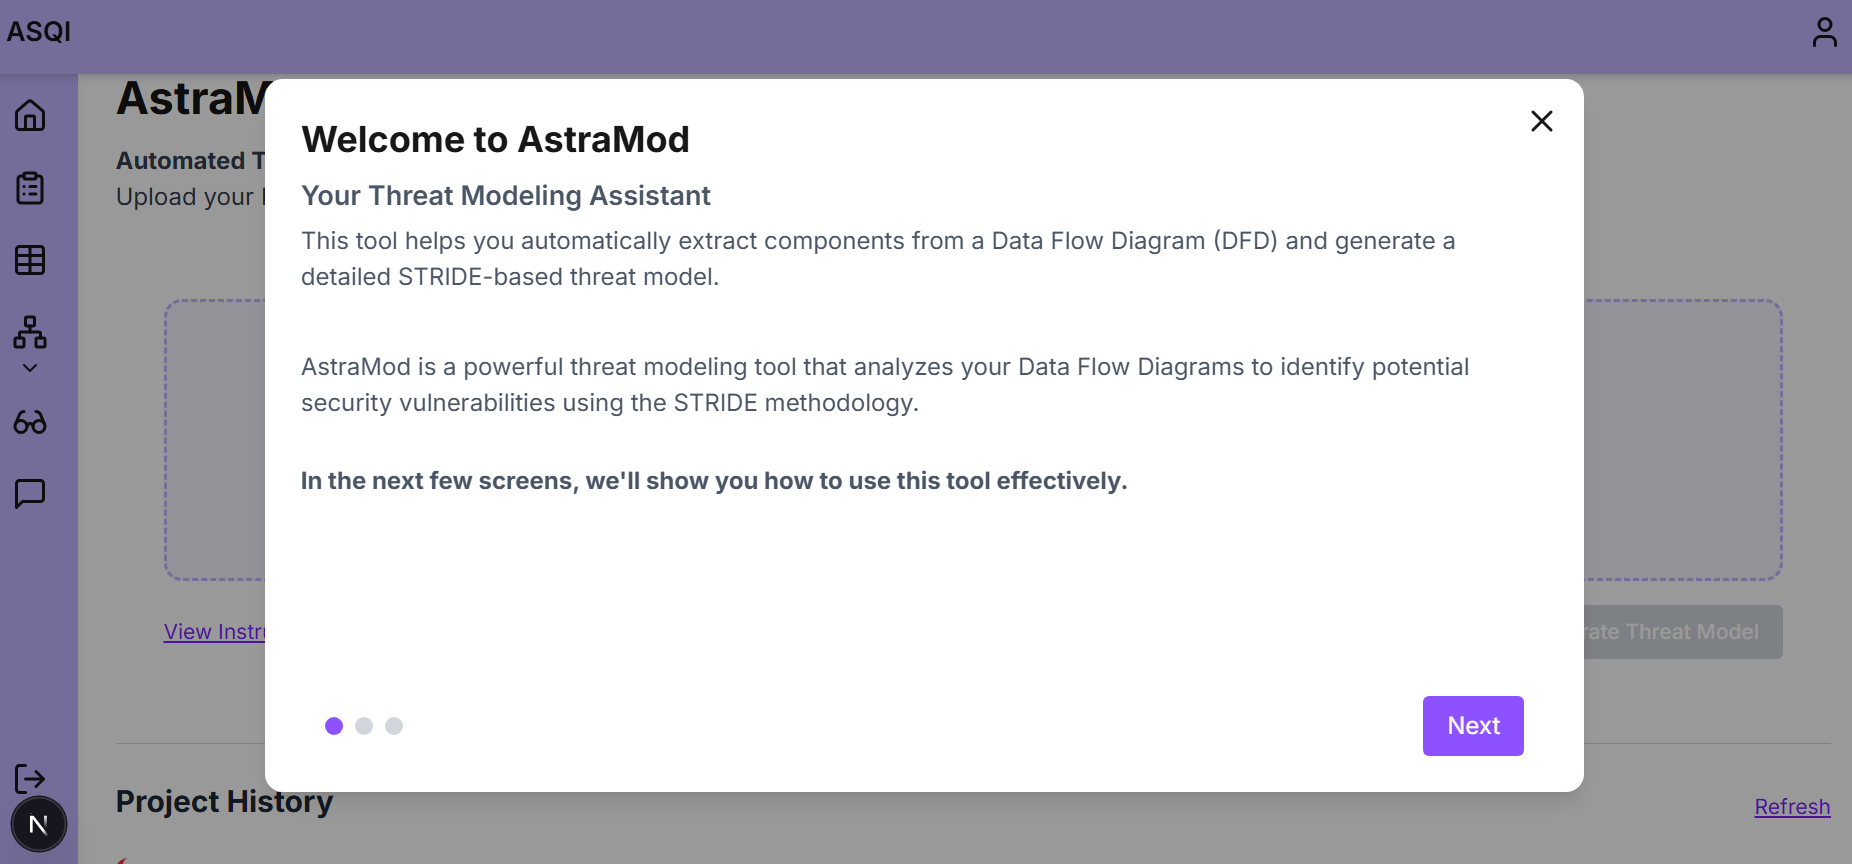Click the logout arrow icon

click(x=30, y=778)
